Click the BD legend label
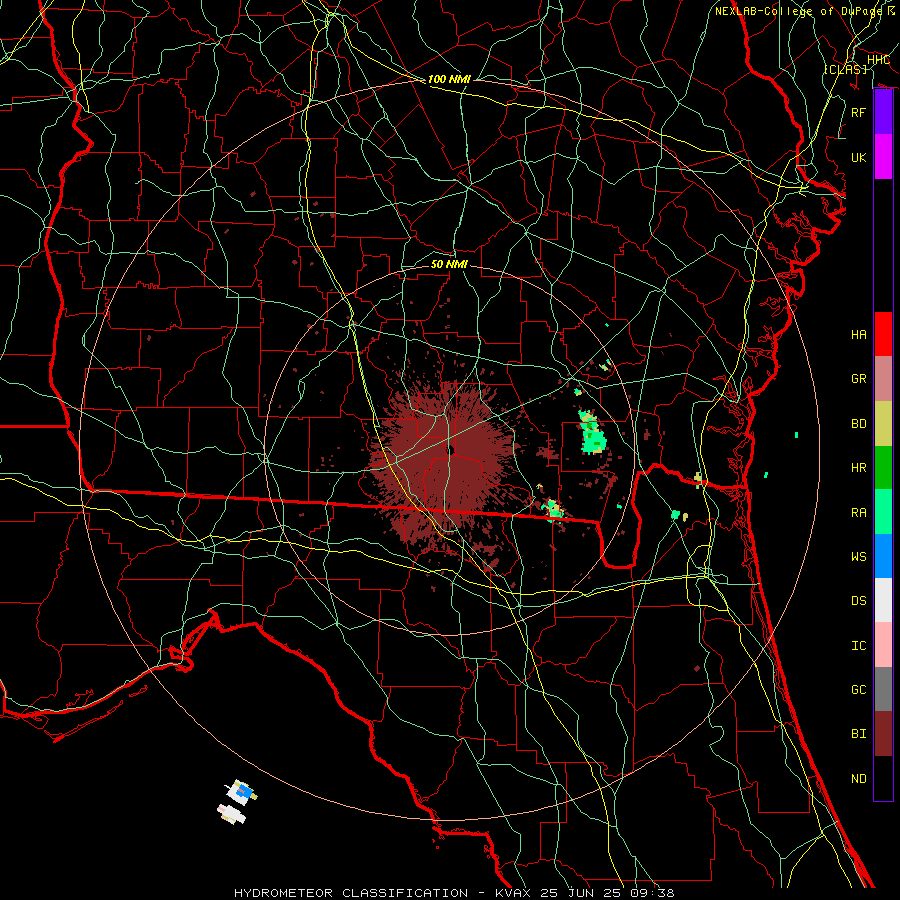900x900 pixels. tap(858, 424)
